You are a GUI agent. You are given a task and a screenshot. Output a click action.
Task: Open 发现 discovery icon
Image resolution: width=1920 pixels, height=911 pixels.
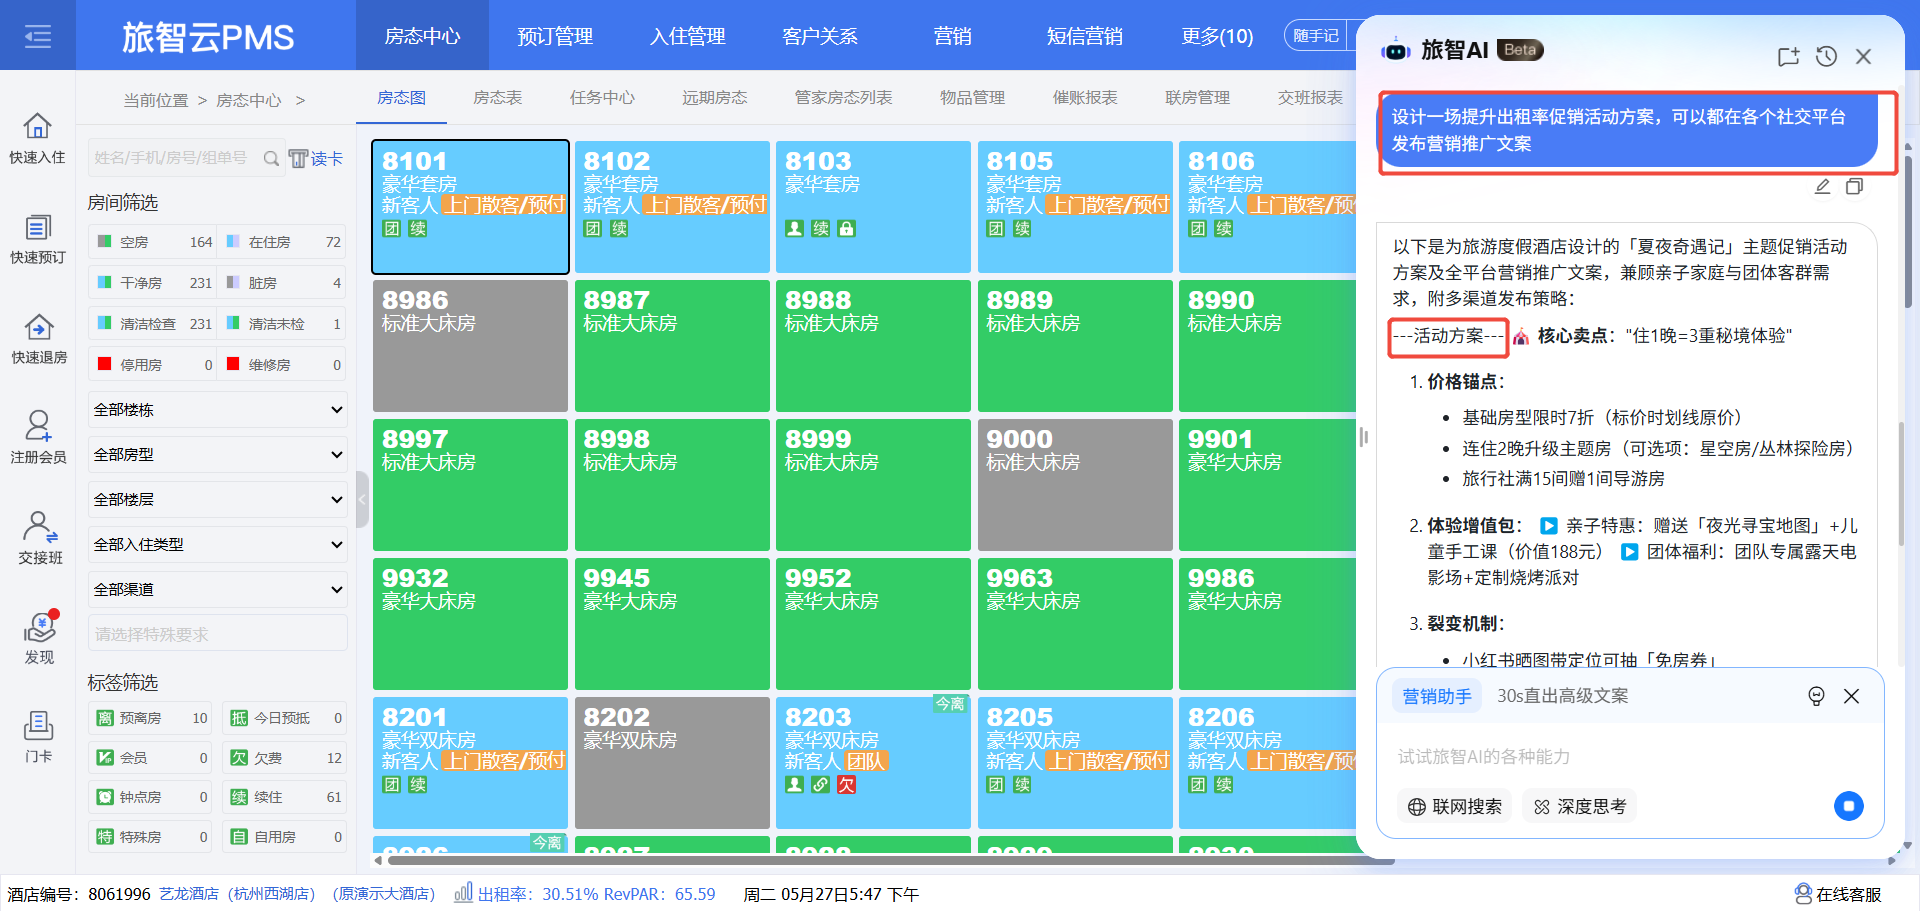40,638
